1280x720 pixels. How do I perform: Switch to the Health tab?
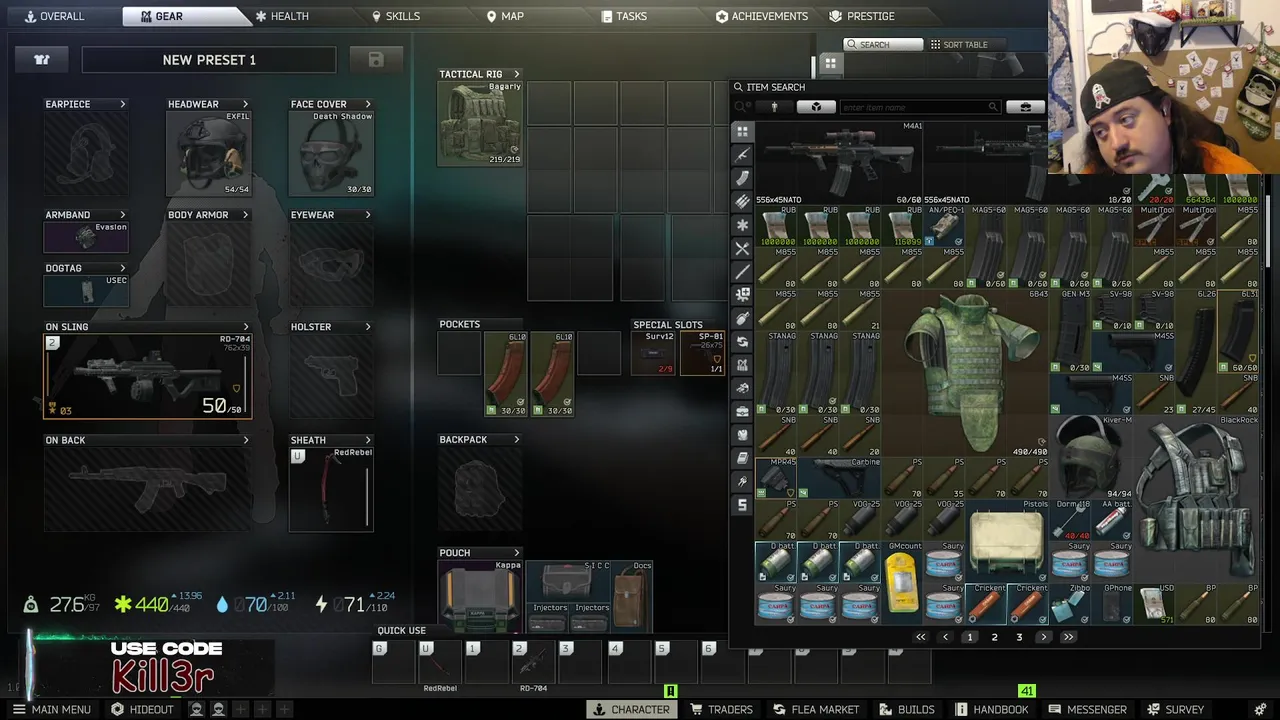click(283, 16)
